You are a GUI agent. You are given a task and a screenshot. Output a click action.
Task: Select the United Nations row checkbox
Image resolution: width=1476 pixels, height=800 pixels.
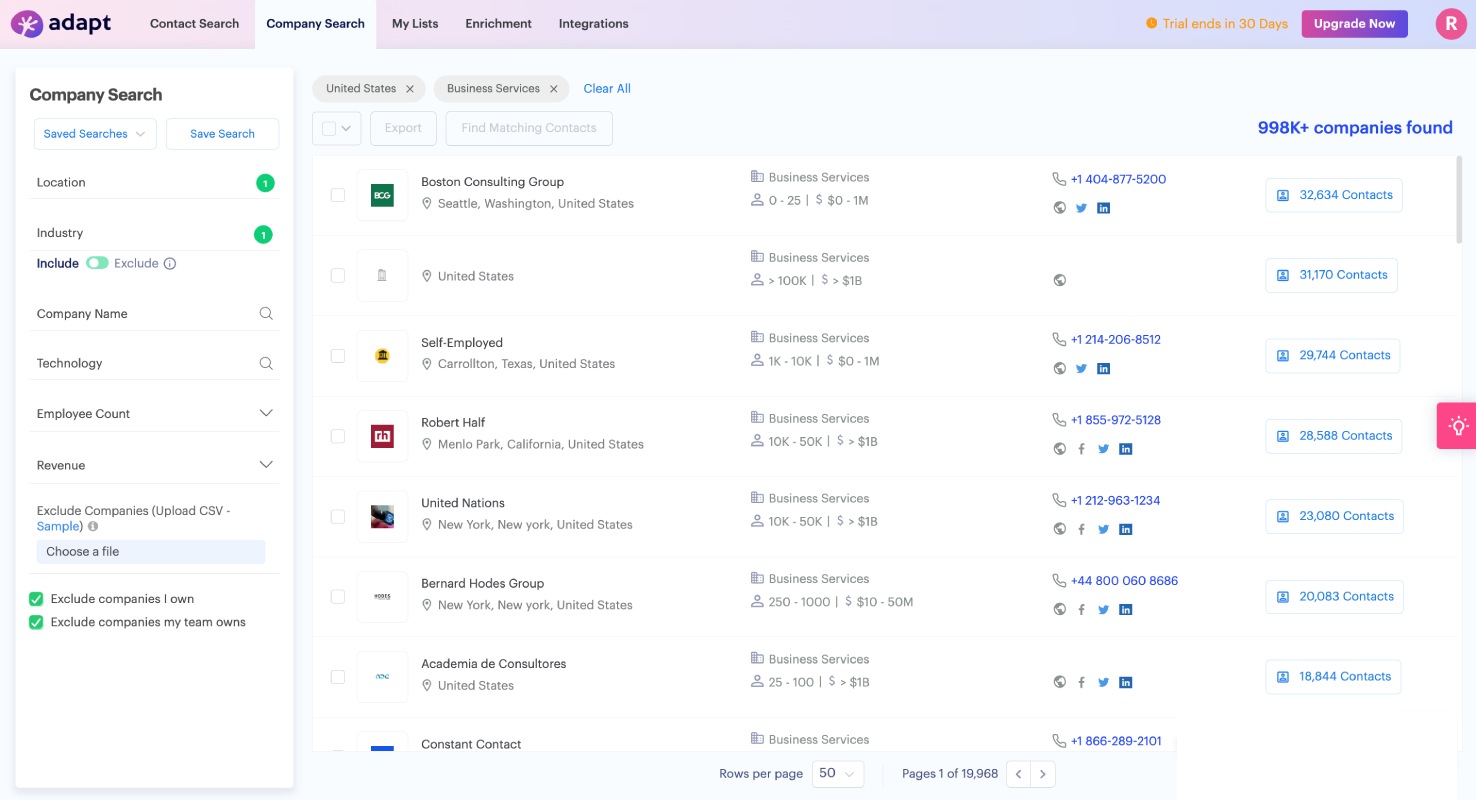(338, 516)
